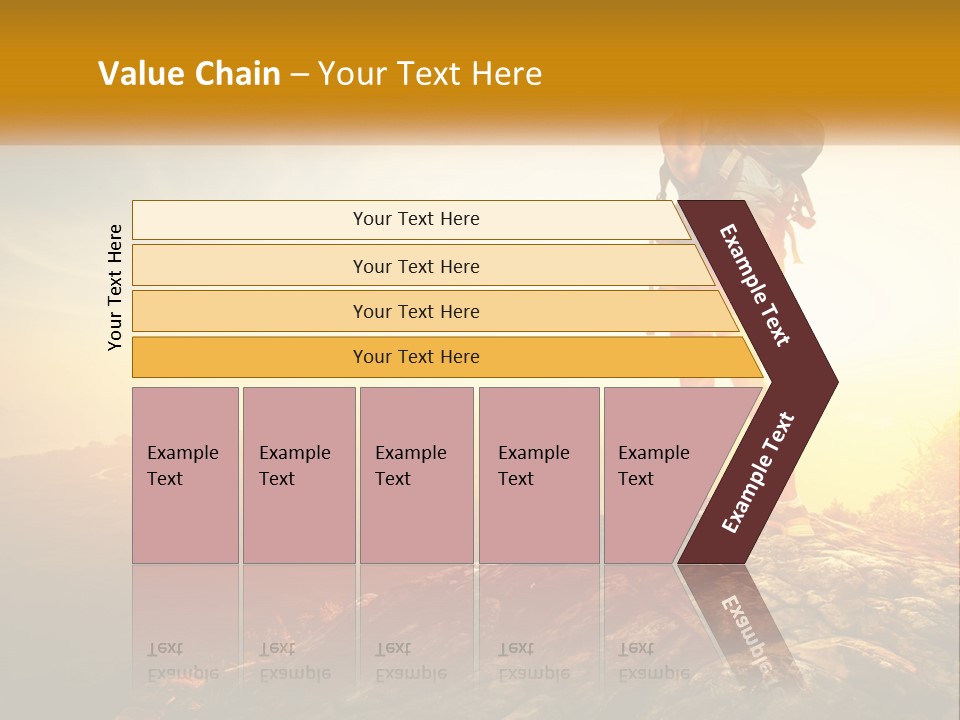Image resolution: width=960 pixels, height=720 pixels.
Task: Select the first pink 'Example Text' box
Action: pos(186,475)
